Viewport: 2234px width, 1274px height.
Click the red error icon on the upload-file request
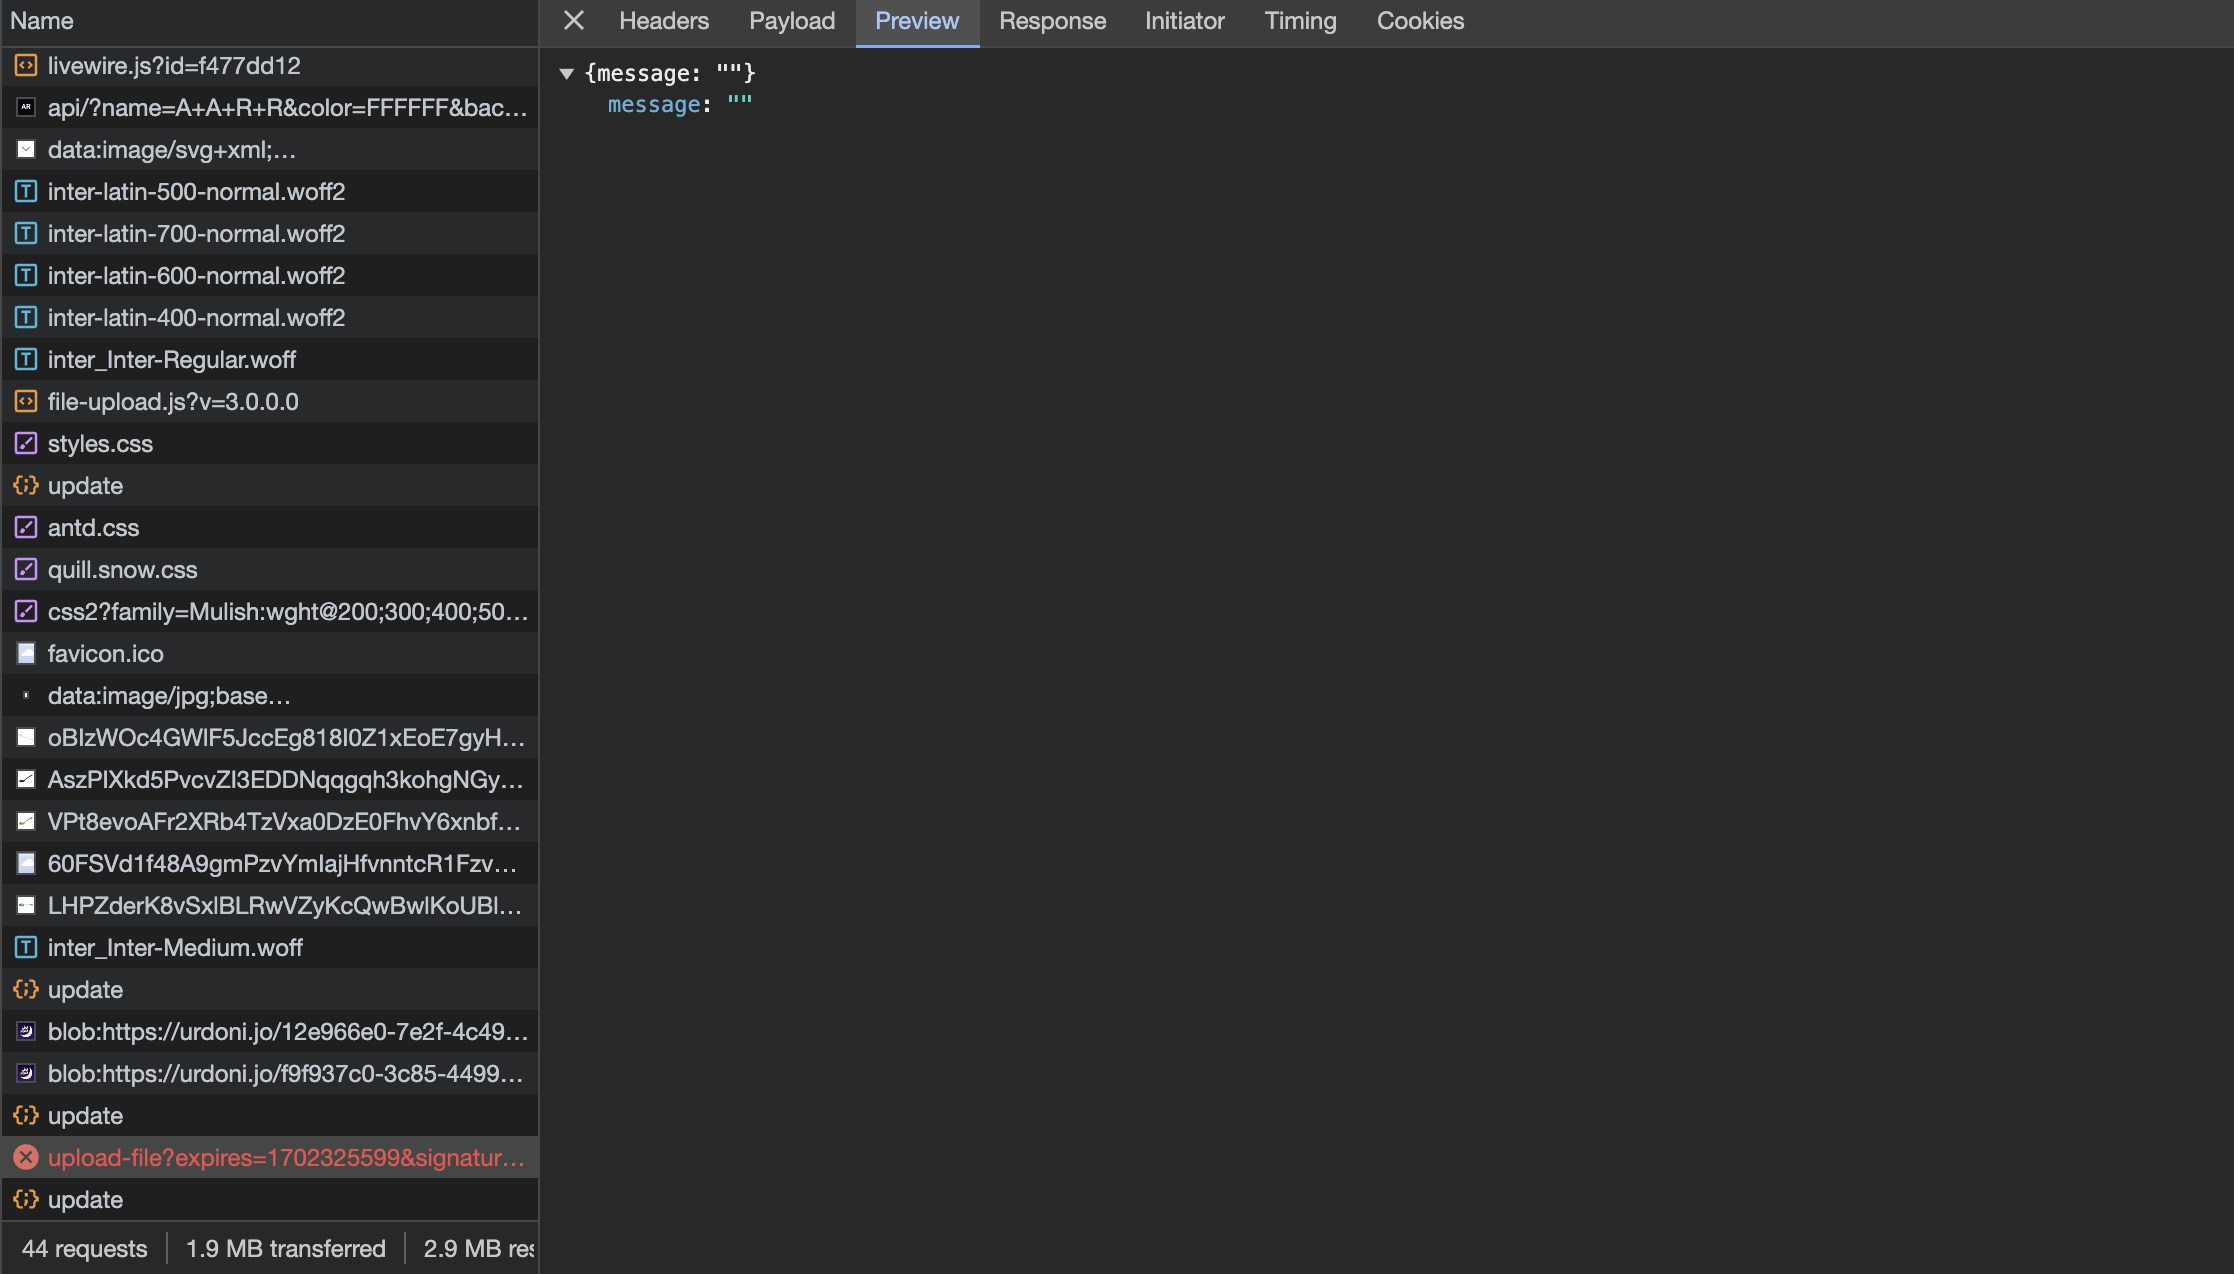25,1157
